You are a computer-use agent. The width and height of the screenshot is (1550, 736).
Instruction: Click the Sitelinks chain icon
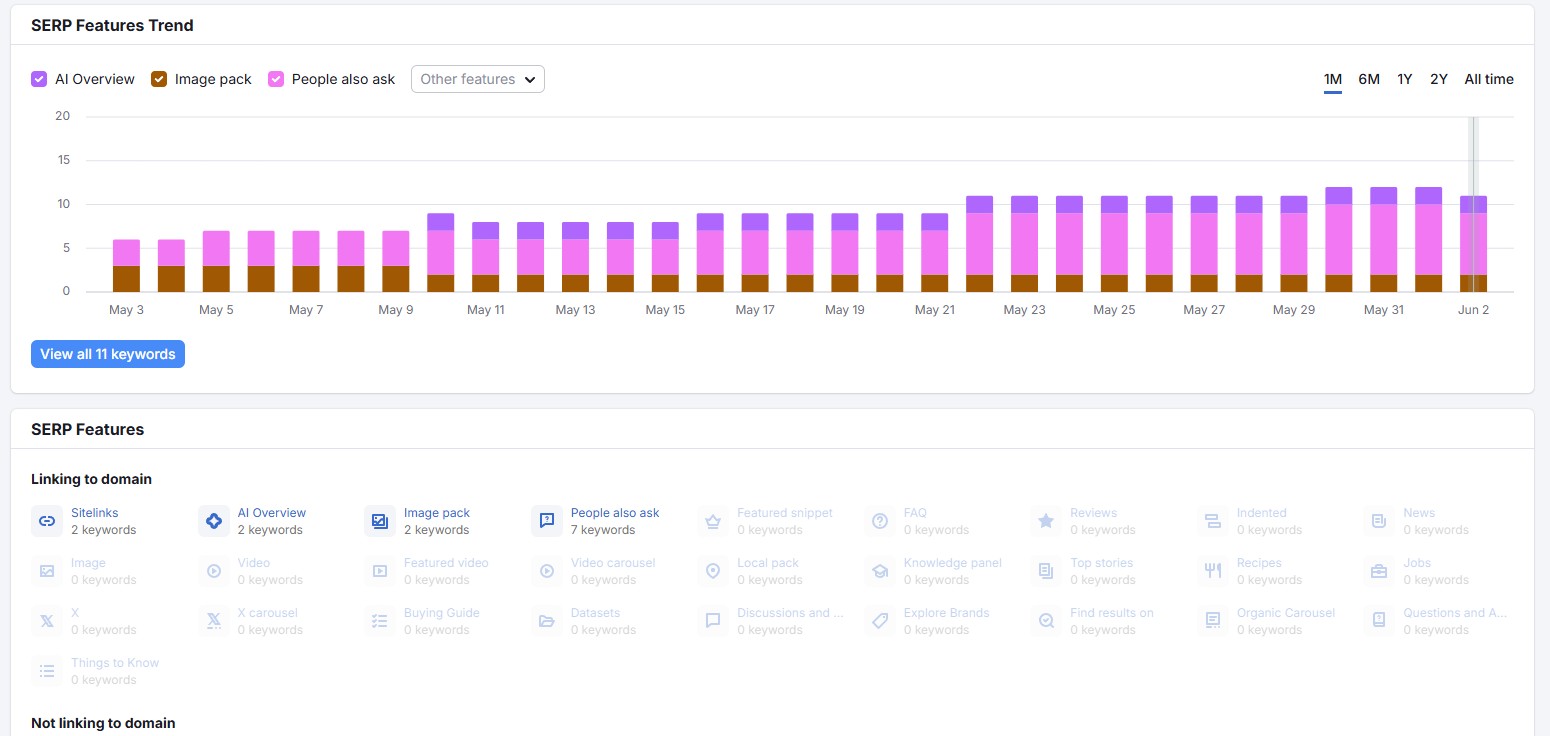[47, 521]
